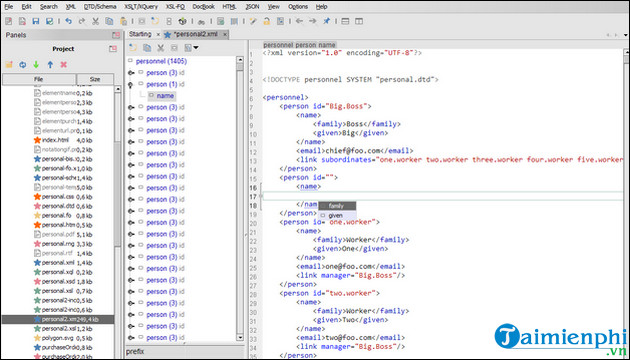This screenshot has width=630, height=360.
Task: Click the scissors icon in outline toolbar
Action: [161, 48]
